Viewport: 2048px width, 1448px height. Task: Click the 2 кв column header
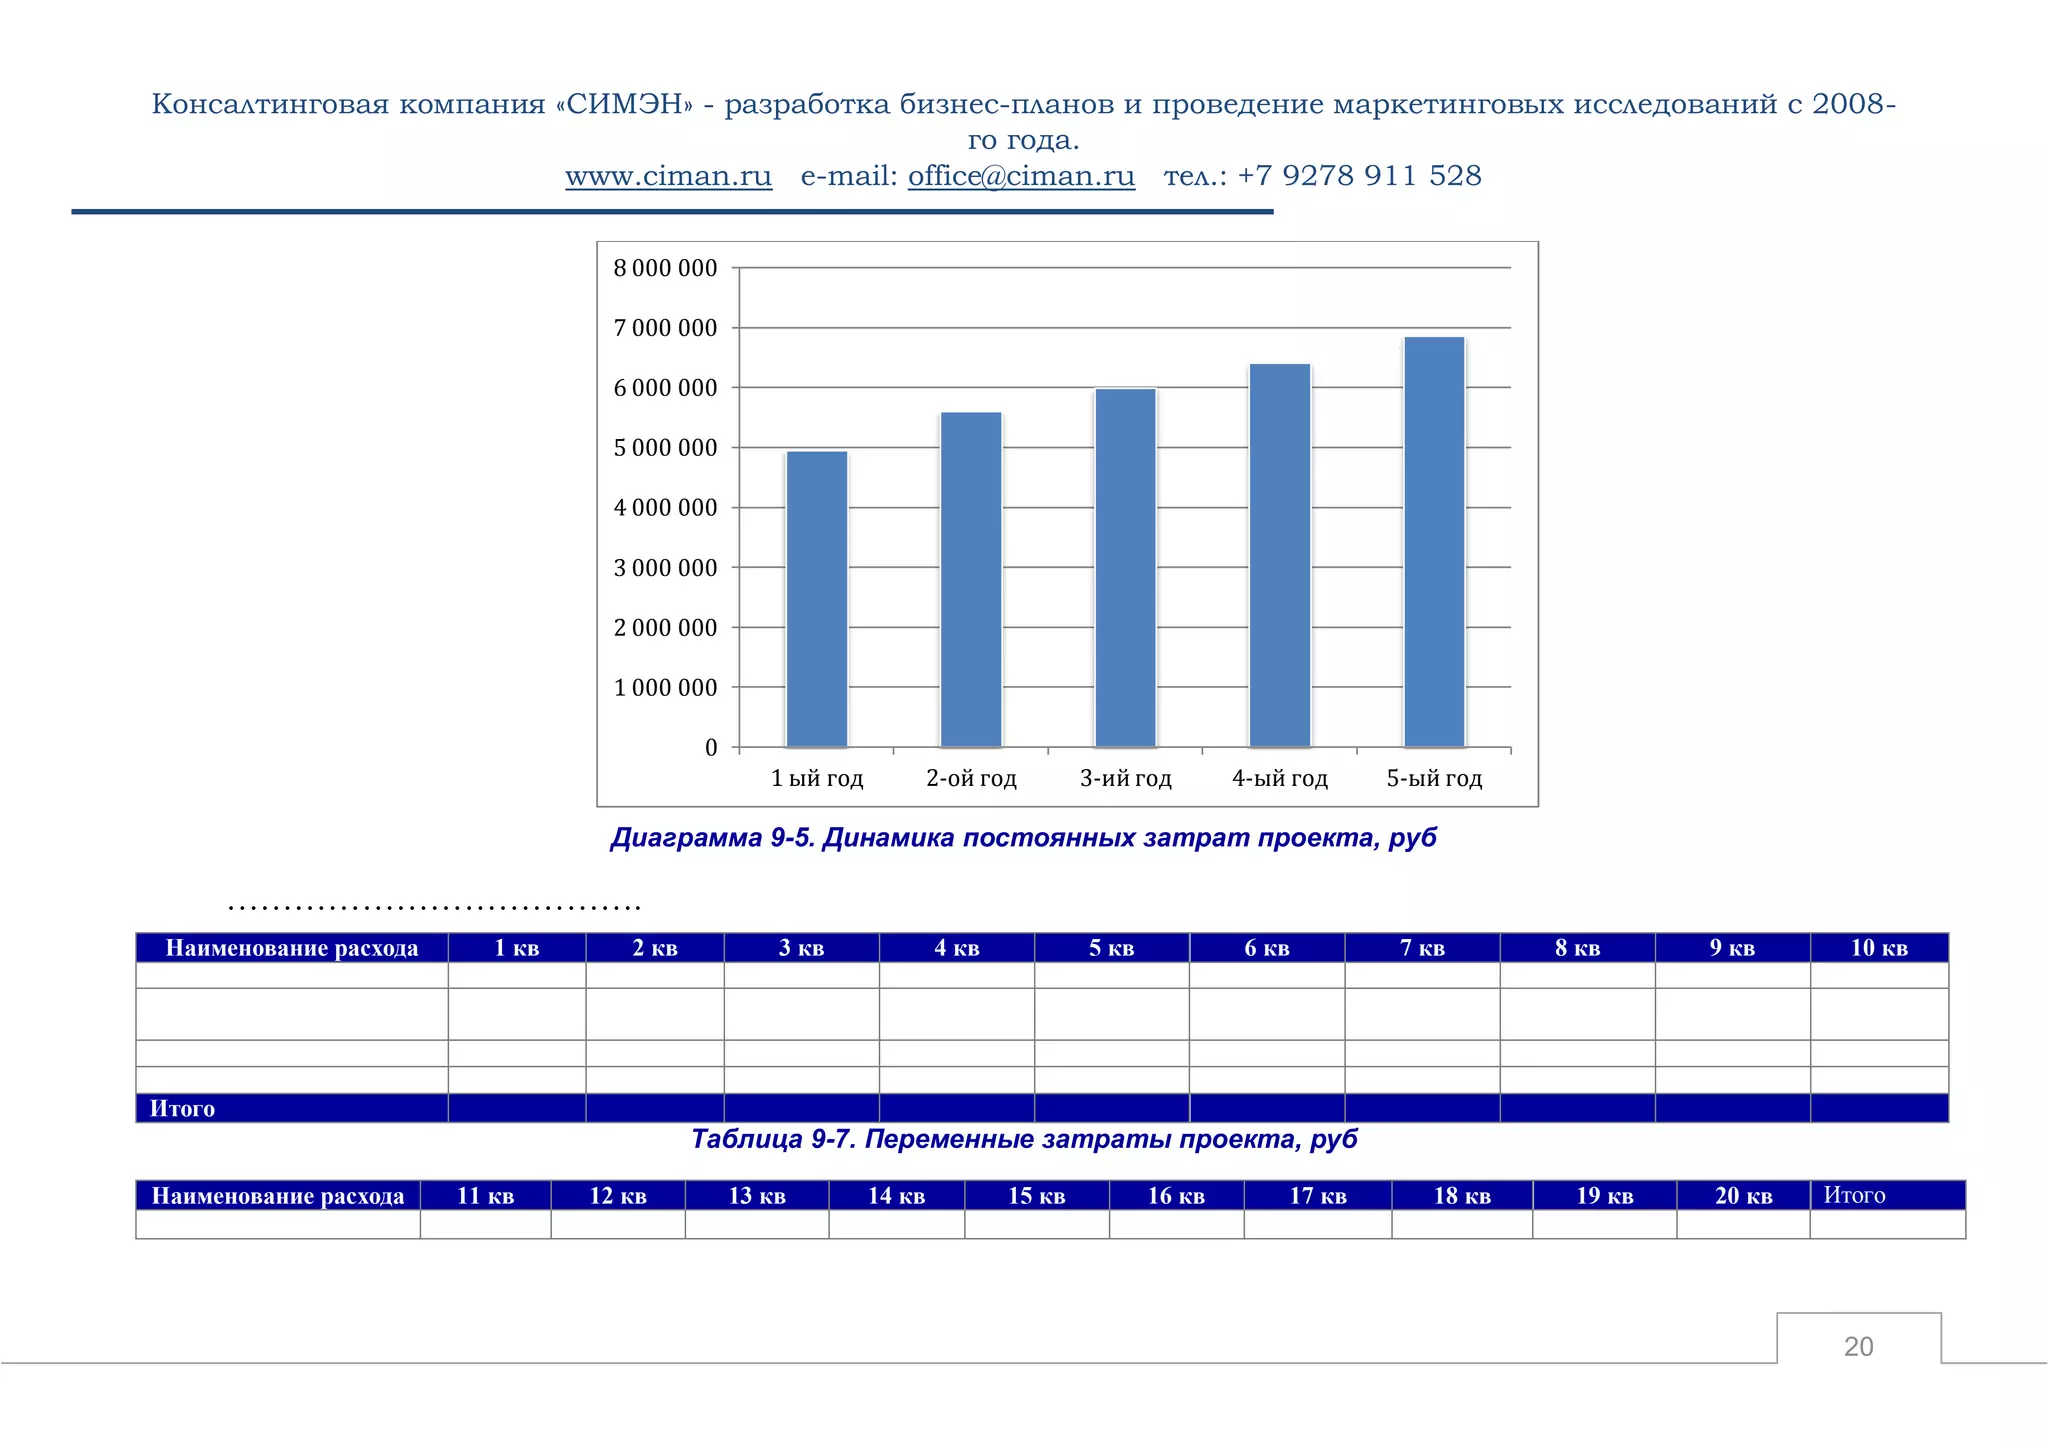tap(655, 948)
